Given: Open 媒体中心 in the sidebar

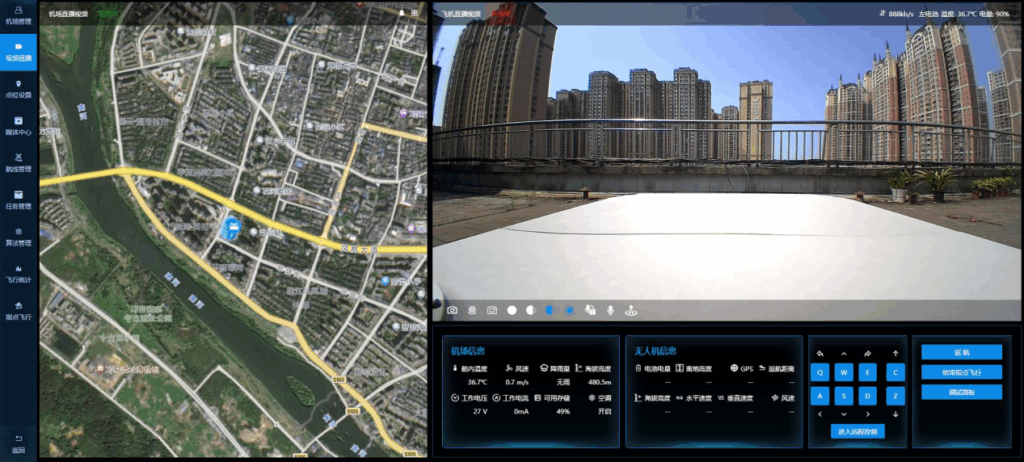Looking at the screenshot, I should 18,125.
